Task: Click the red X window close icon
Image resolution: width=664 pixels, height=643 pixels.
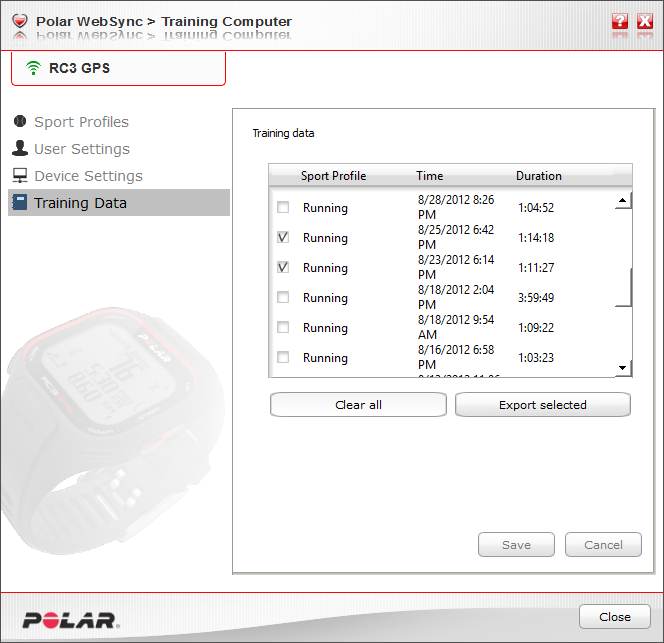Action: click(x=645, y=21)
